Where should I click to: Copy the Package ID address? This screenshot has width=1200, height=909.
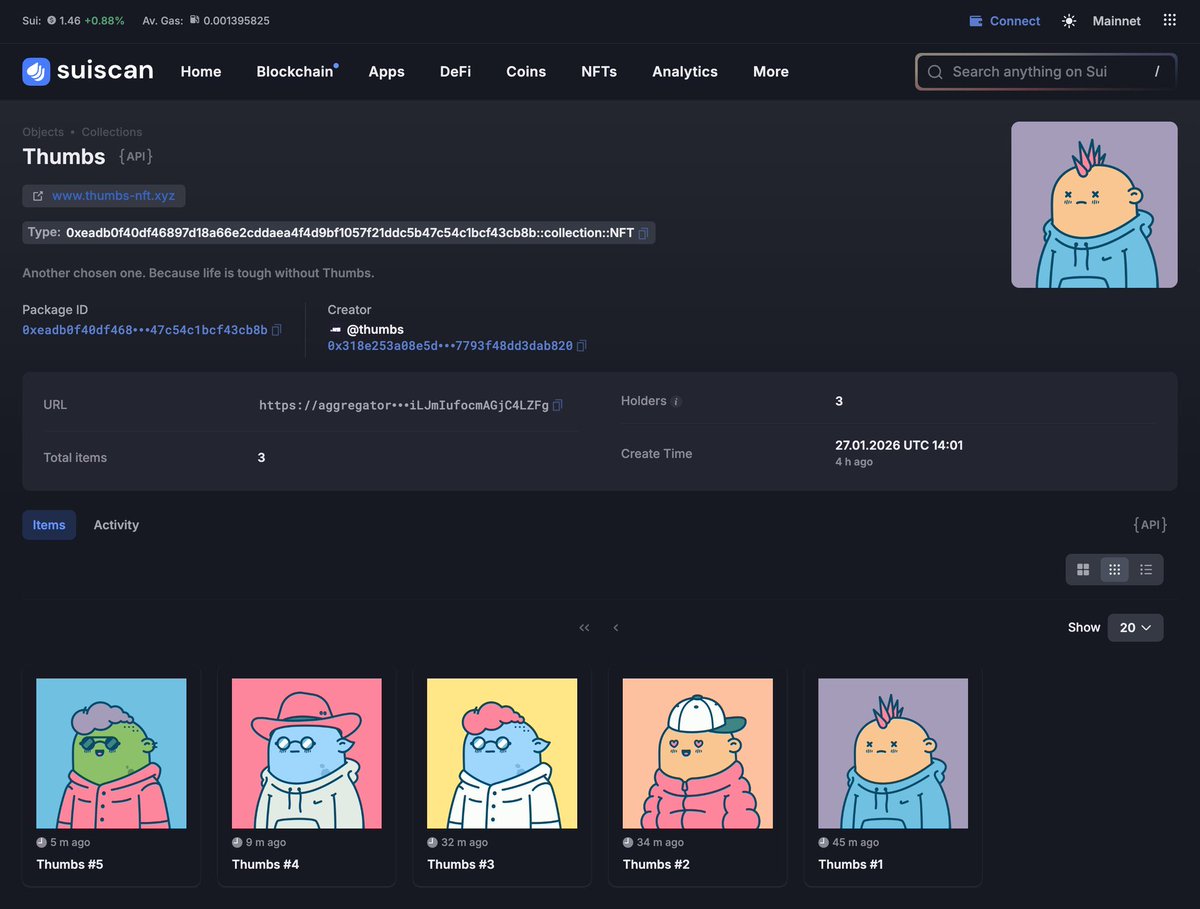[277, 329]
